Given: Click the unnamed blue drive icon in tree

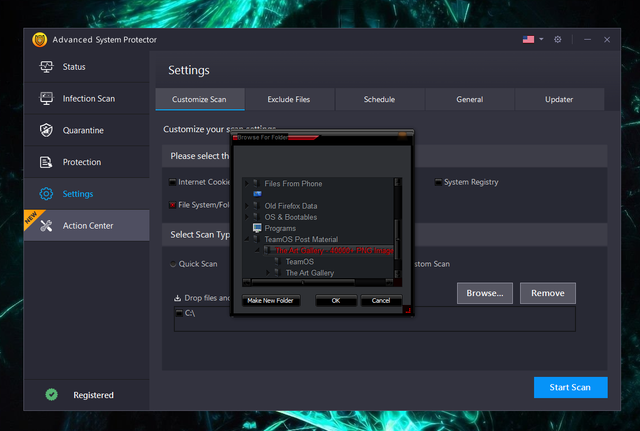Looking at the screenshot, I should 257,194.
